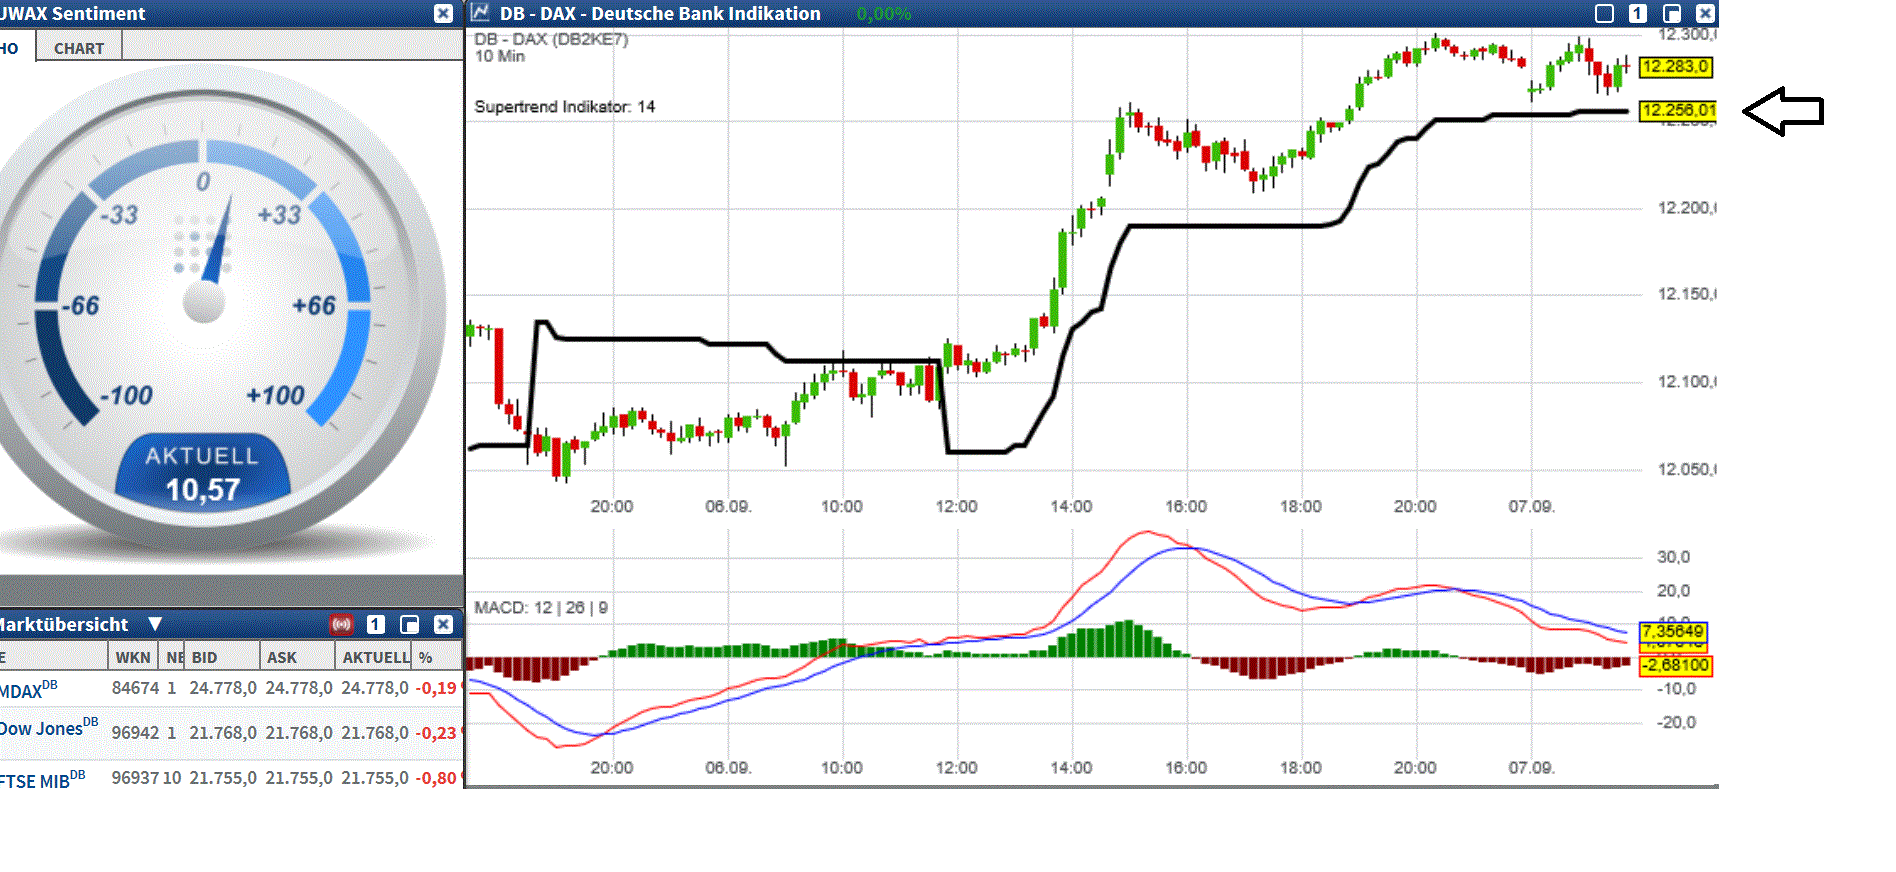Viewport: 1896px width, 872px height.
Task: Toggle the red live-stream icon in Marktübersicht
Action: [342, 624]
